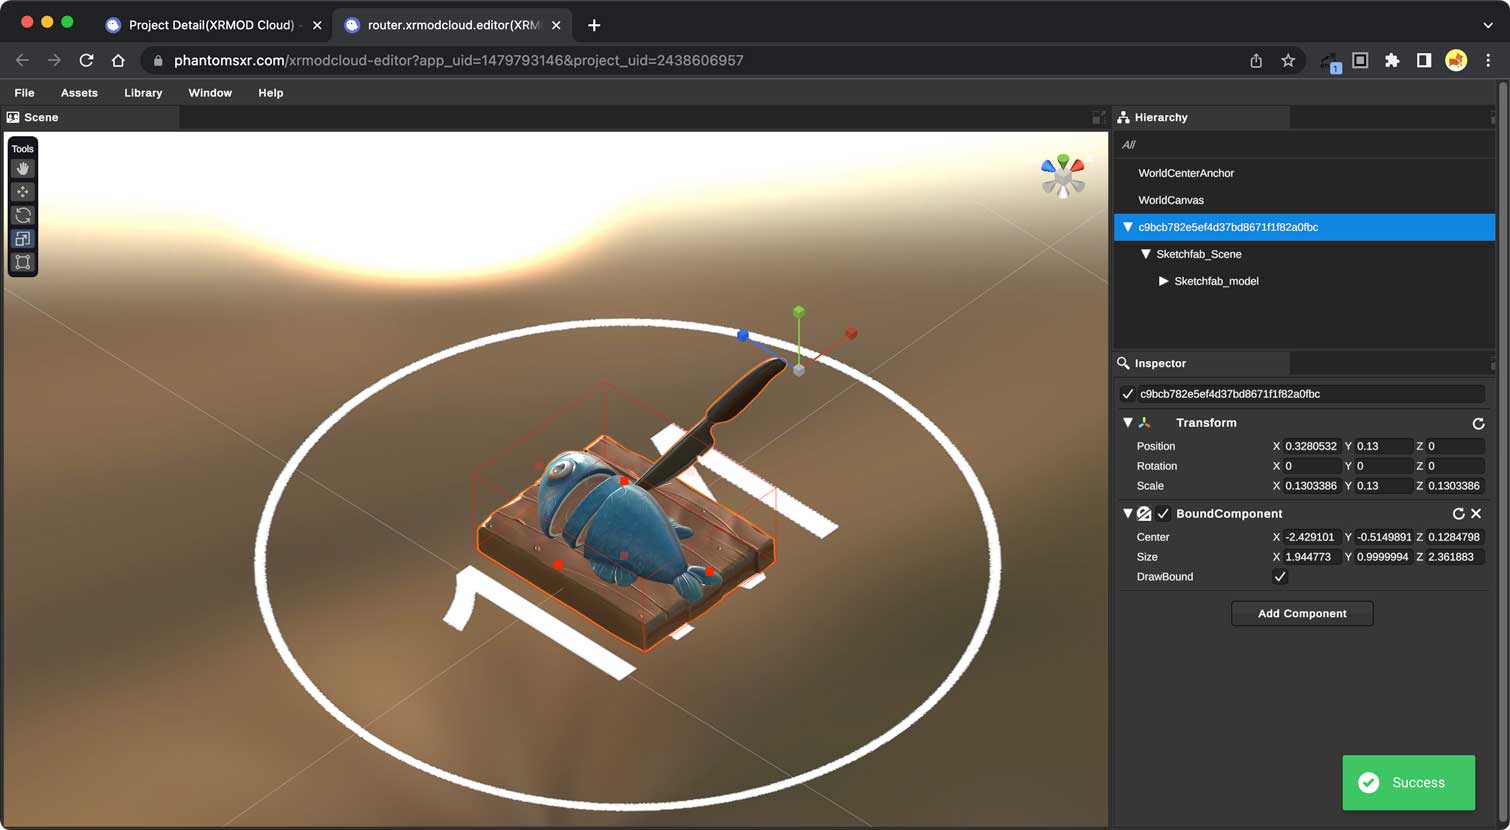Dismiss the Success notification

(x=1408, y=783)
